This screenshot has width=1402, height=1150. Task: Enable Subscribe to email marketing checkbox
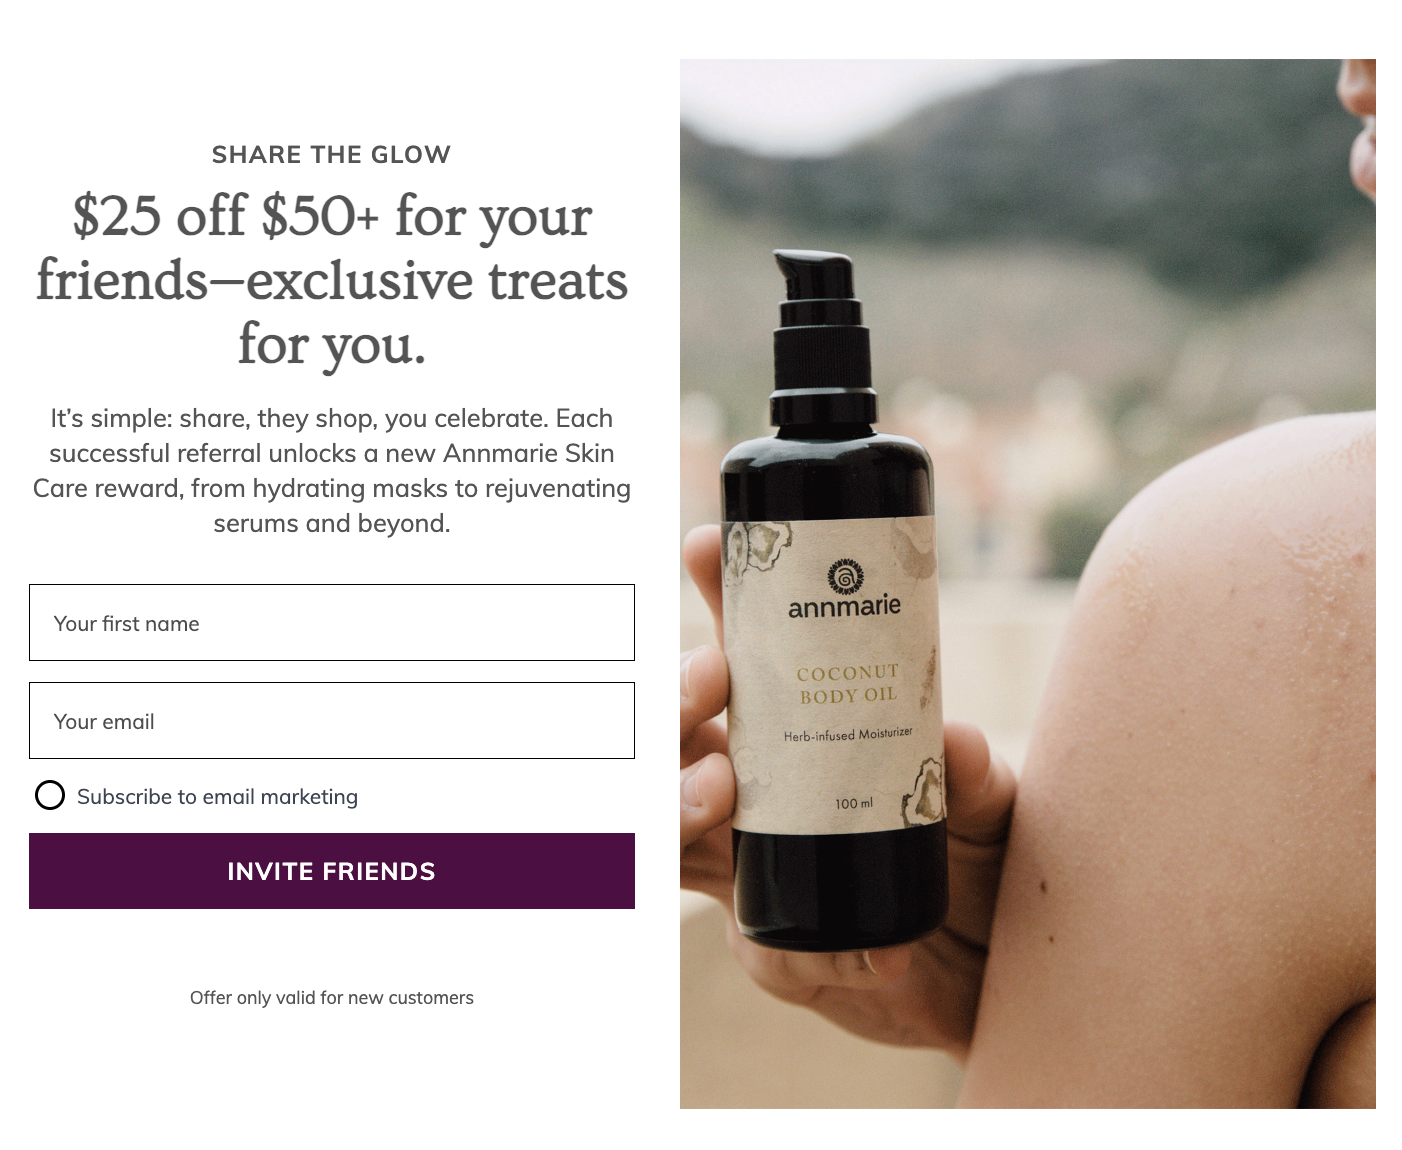pos(50,796)
